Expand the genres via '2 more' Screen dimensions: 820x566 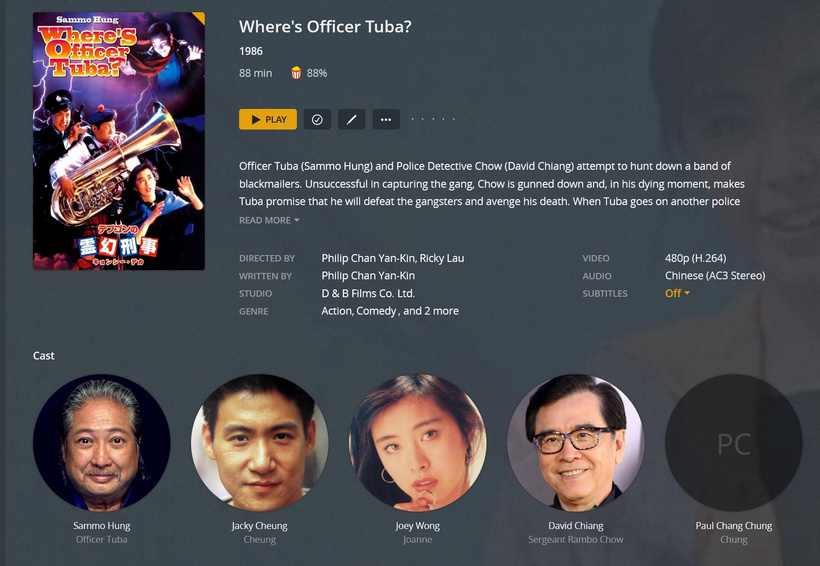click(x=441, y=311)
